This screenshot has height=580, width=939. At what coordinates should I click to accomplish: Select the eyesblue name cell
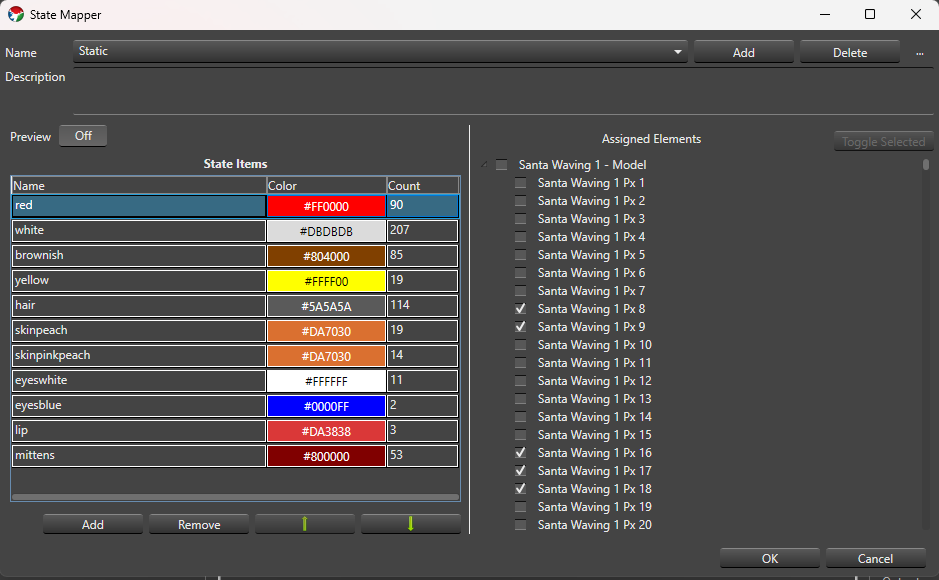point(138,406)
